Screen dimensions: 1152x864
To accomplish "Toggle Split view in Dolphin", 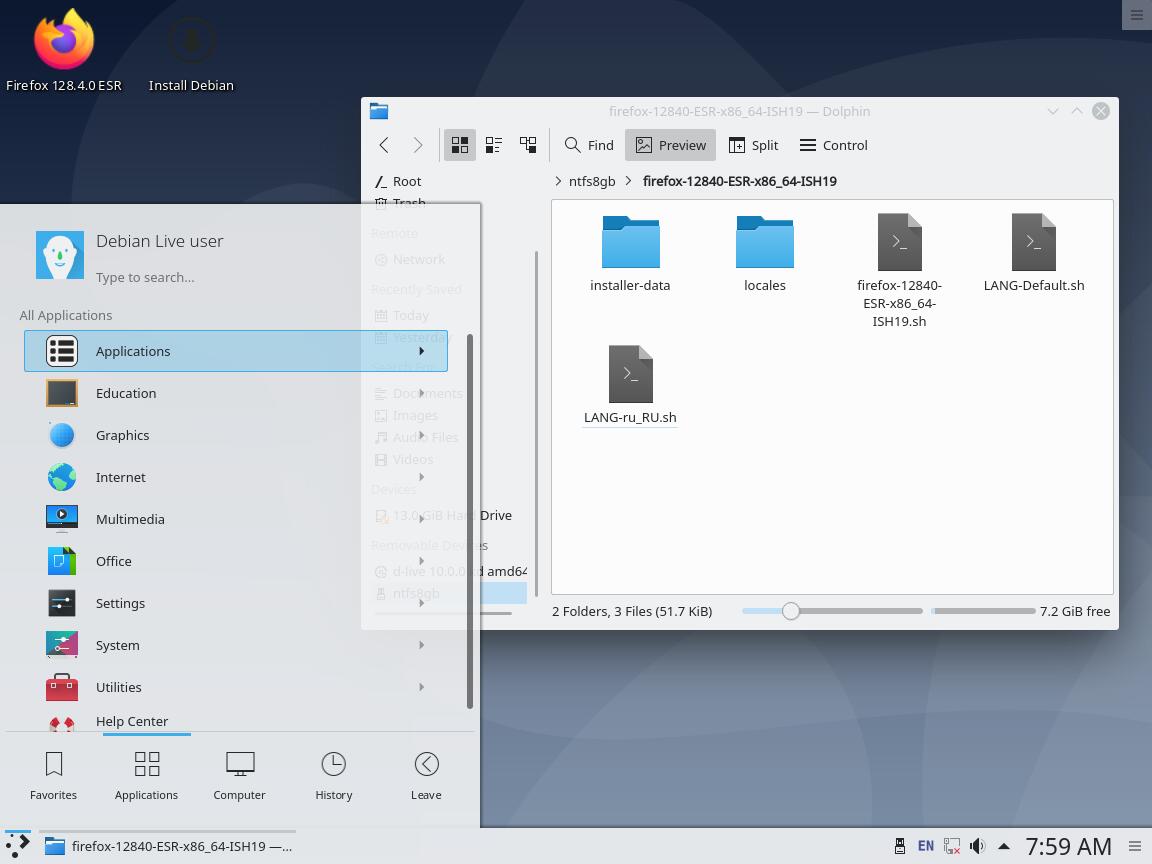I will point(754,145).
